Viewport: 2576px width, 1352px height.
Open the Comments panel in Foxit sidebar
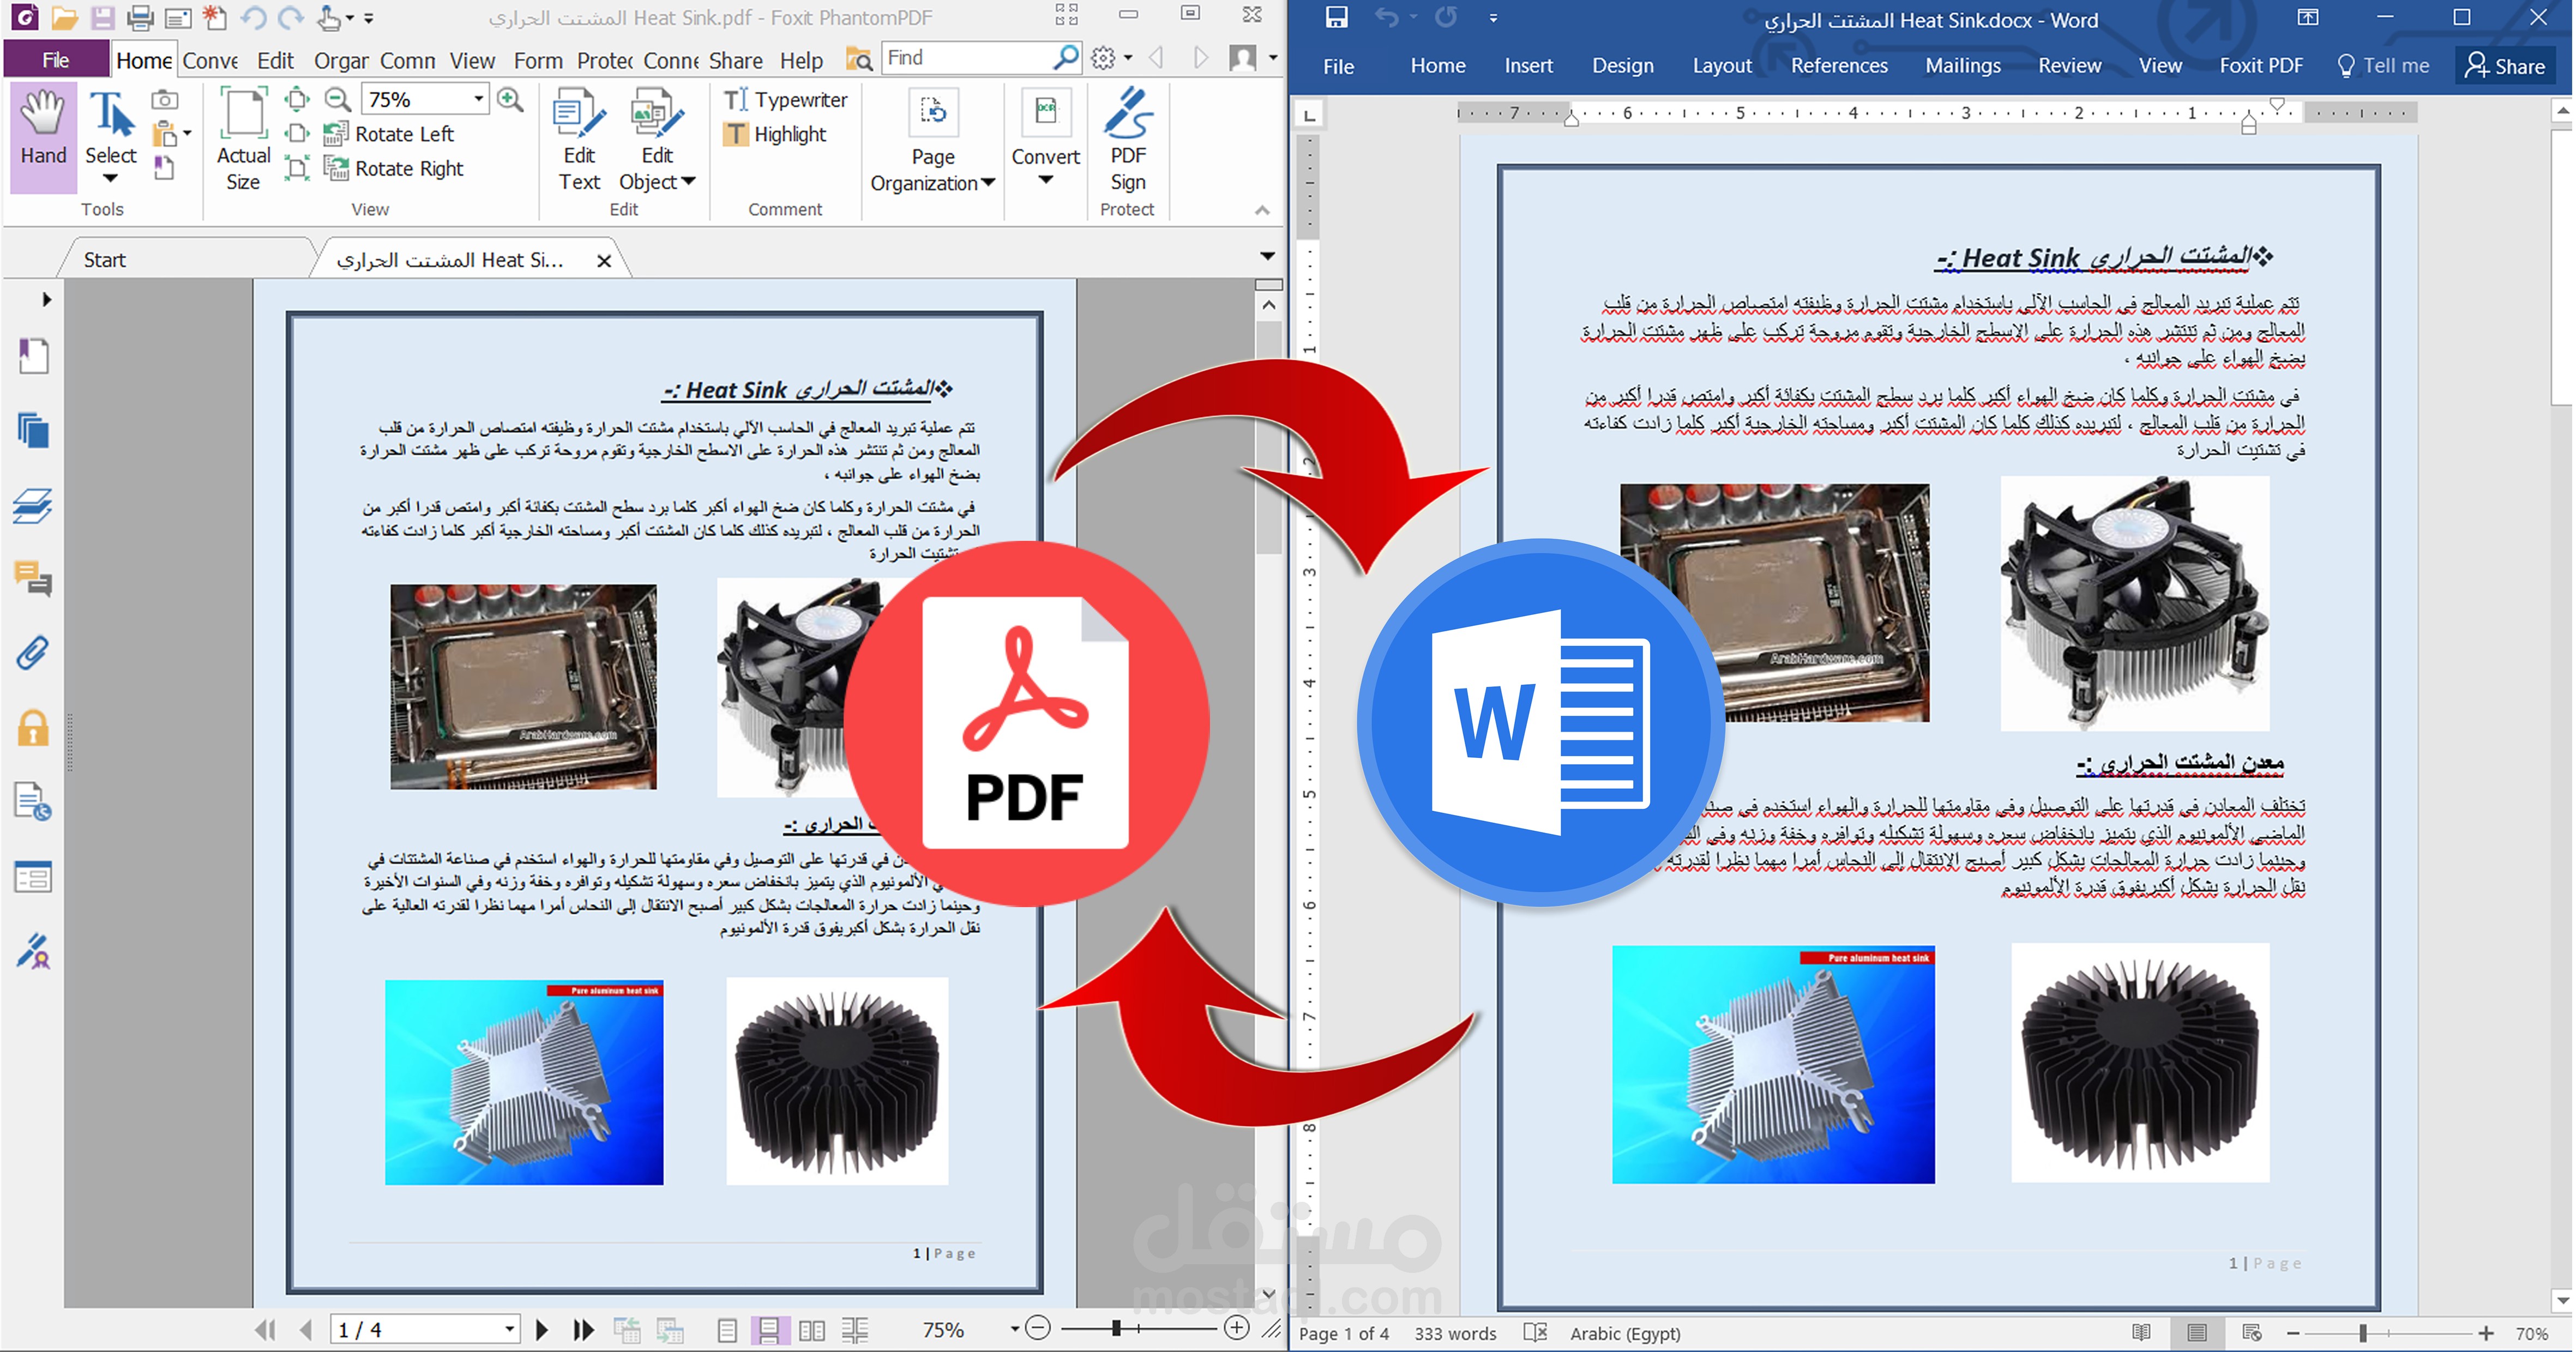coord(34,578)
